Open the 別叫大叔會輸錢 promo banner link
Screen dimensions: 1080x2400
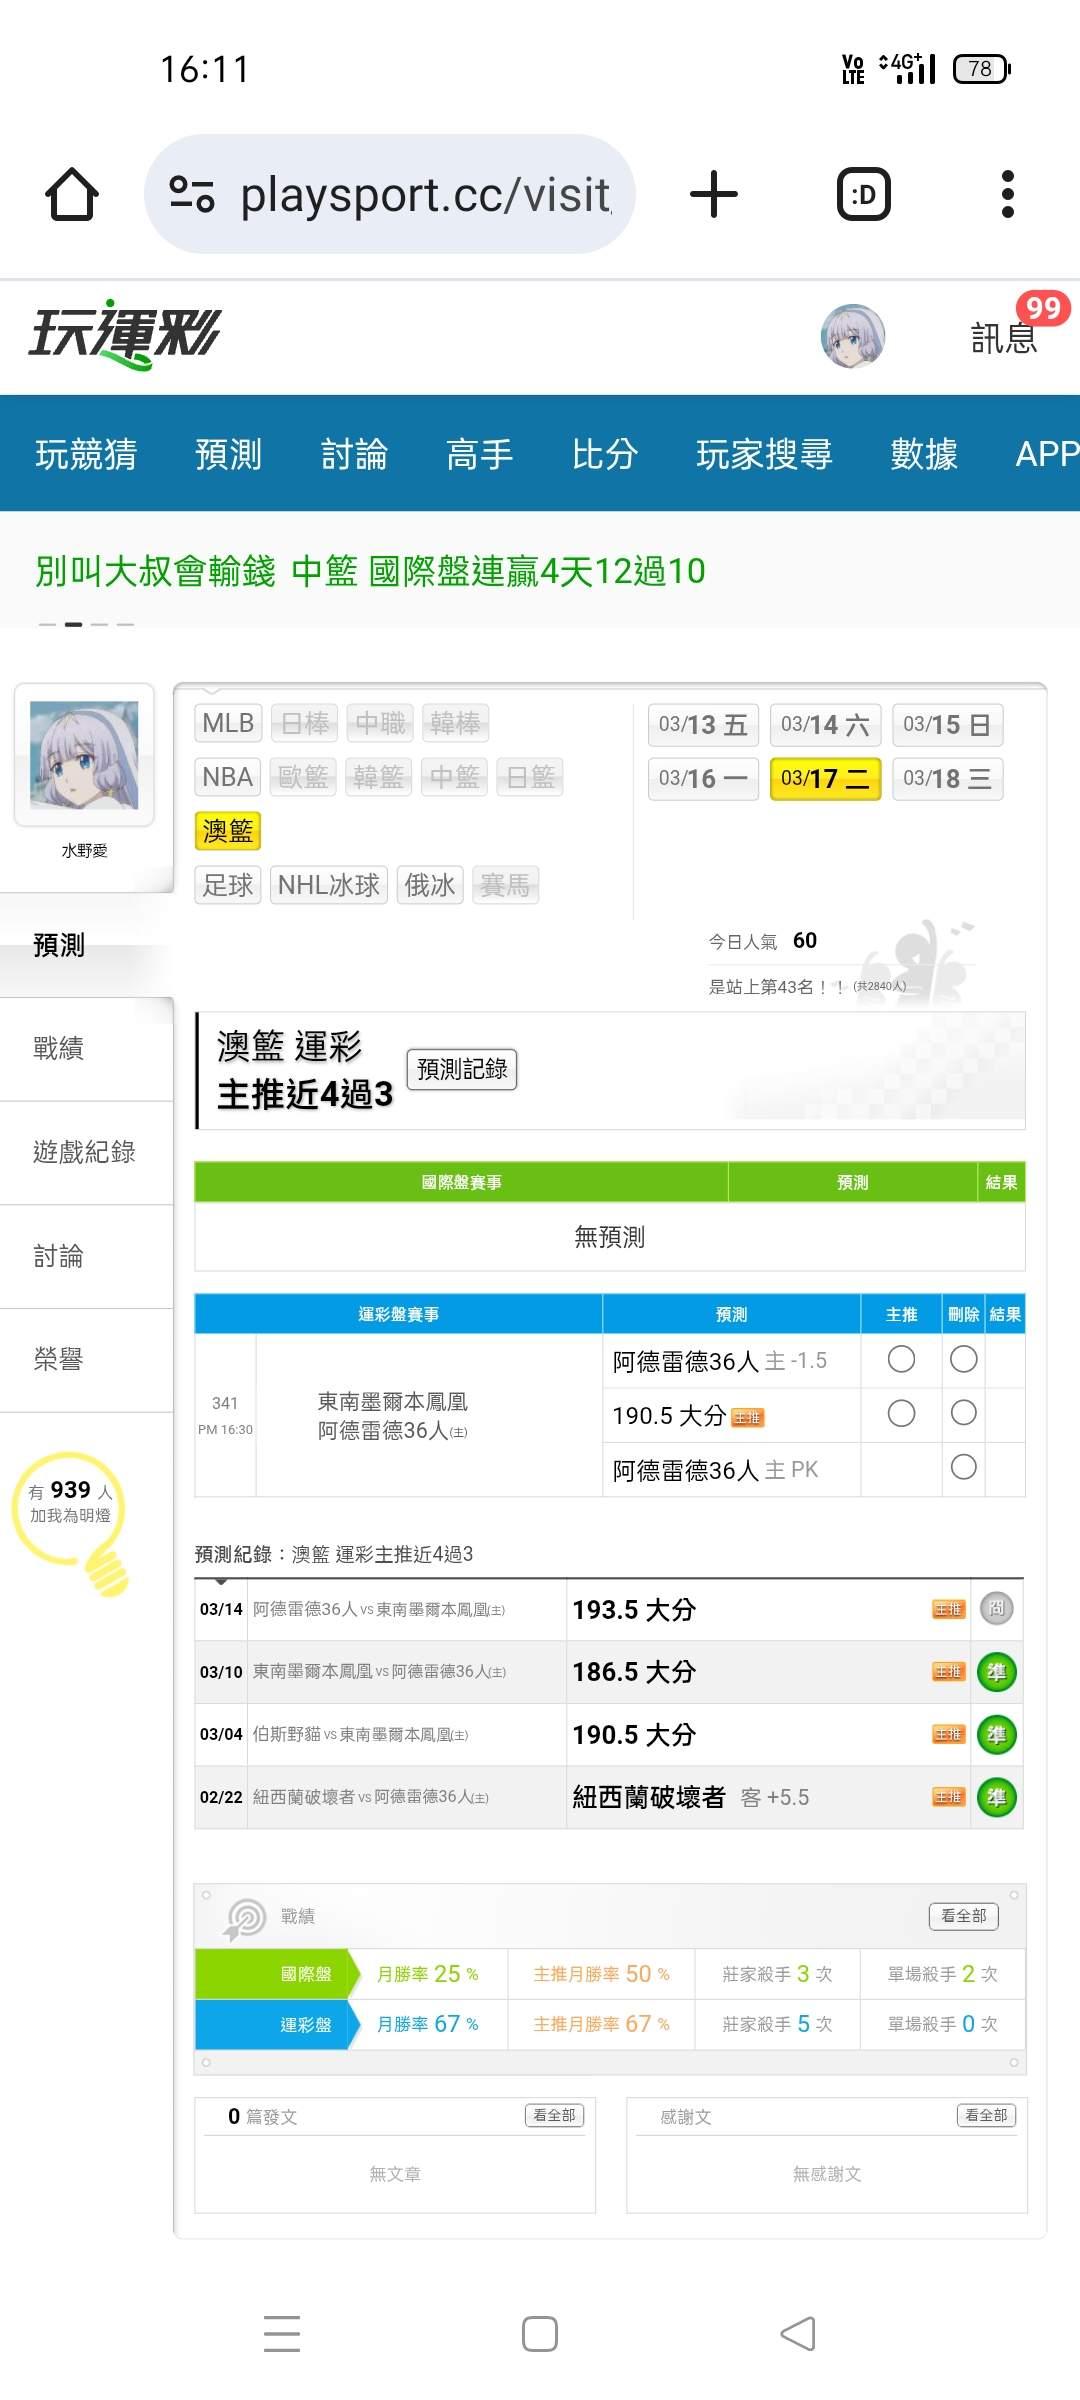pyautogui.click(x=371, y=571)
